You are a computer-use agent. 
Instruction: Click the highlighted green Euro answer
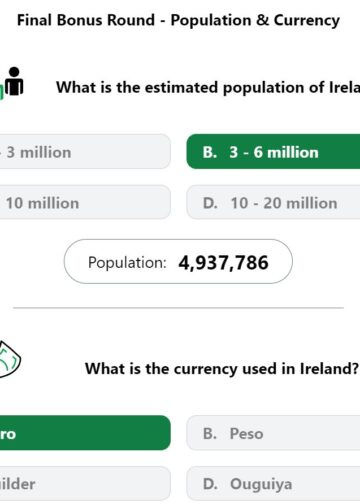(85, 433)
